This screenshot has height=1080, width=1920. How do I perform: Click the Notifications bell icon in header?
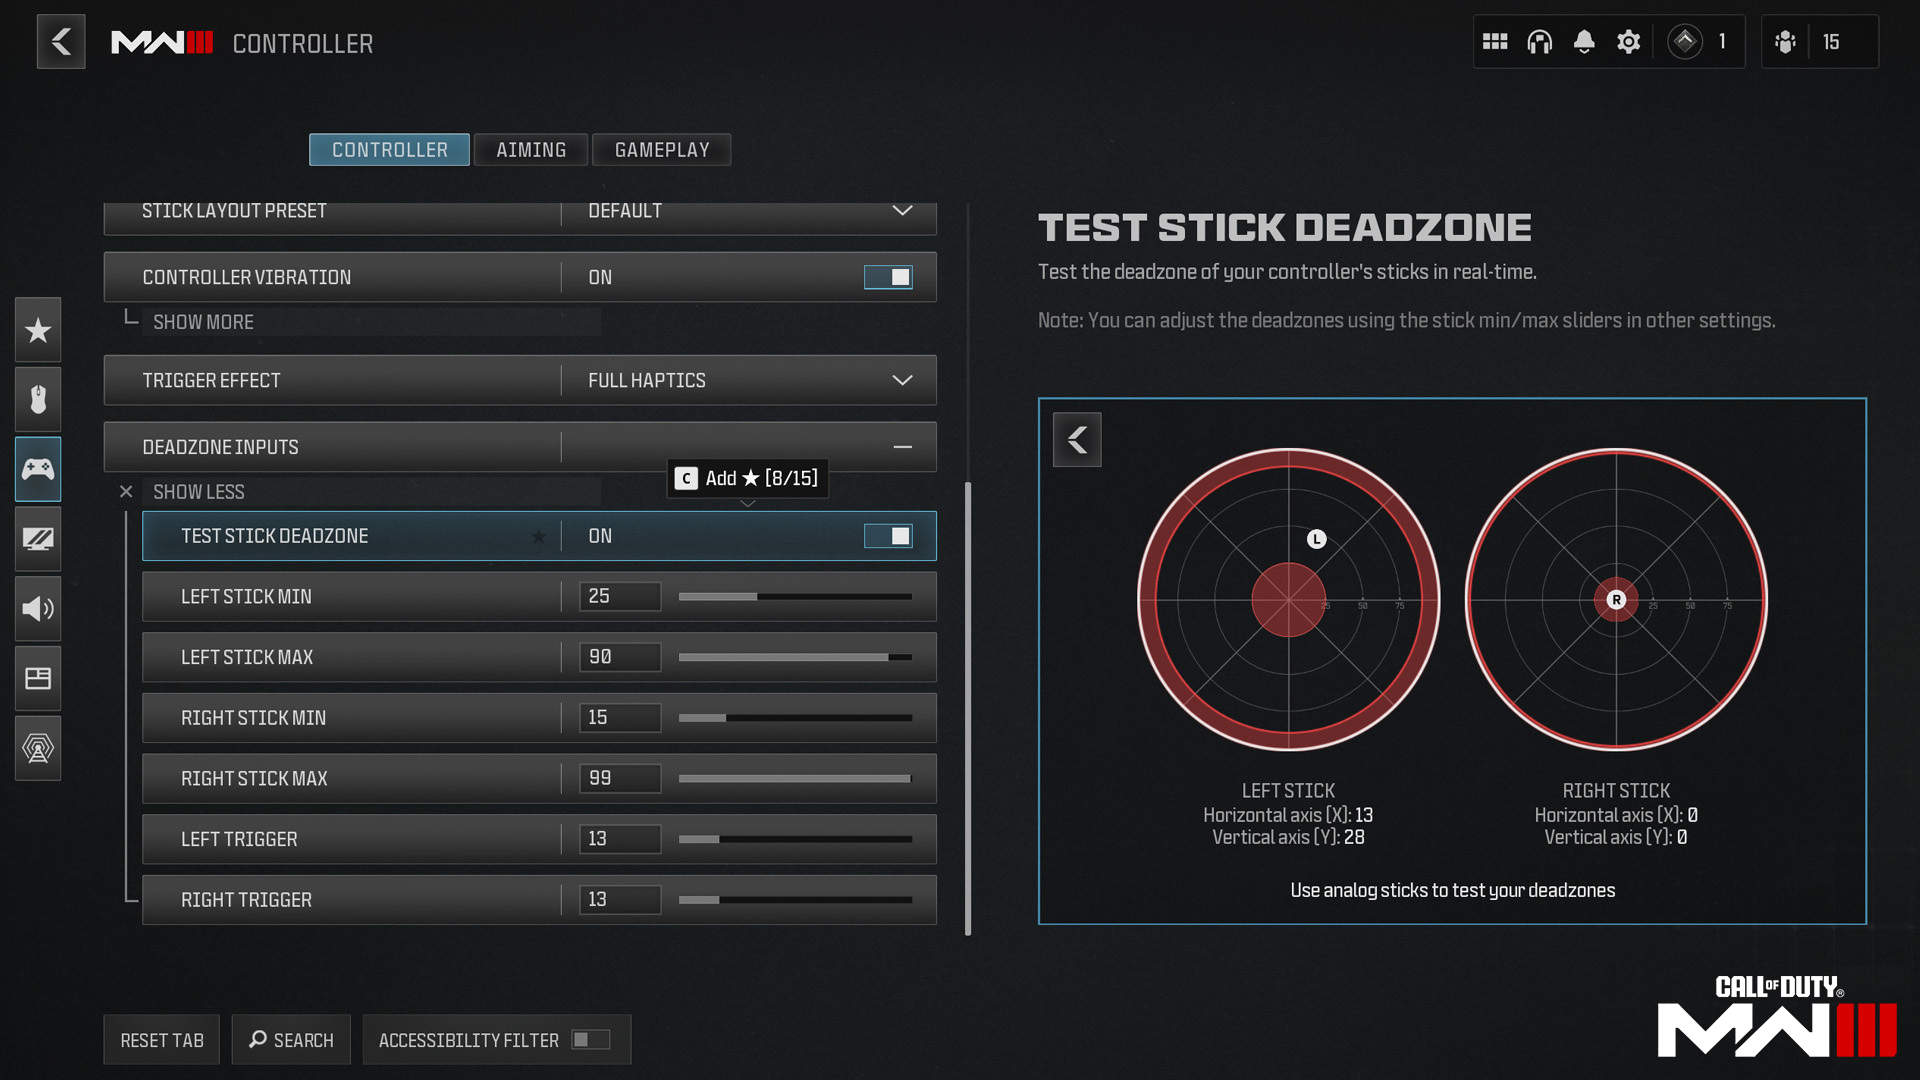[1582, 42]
